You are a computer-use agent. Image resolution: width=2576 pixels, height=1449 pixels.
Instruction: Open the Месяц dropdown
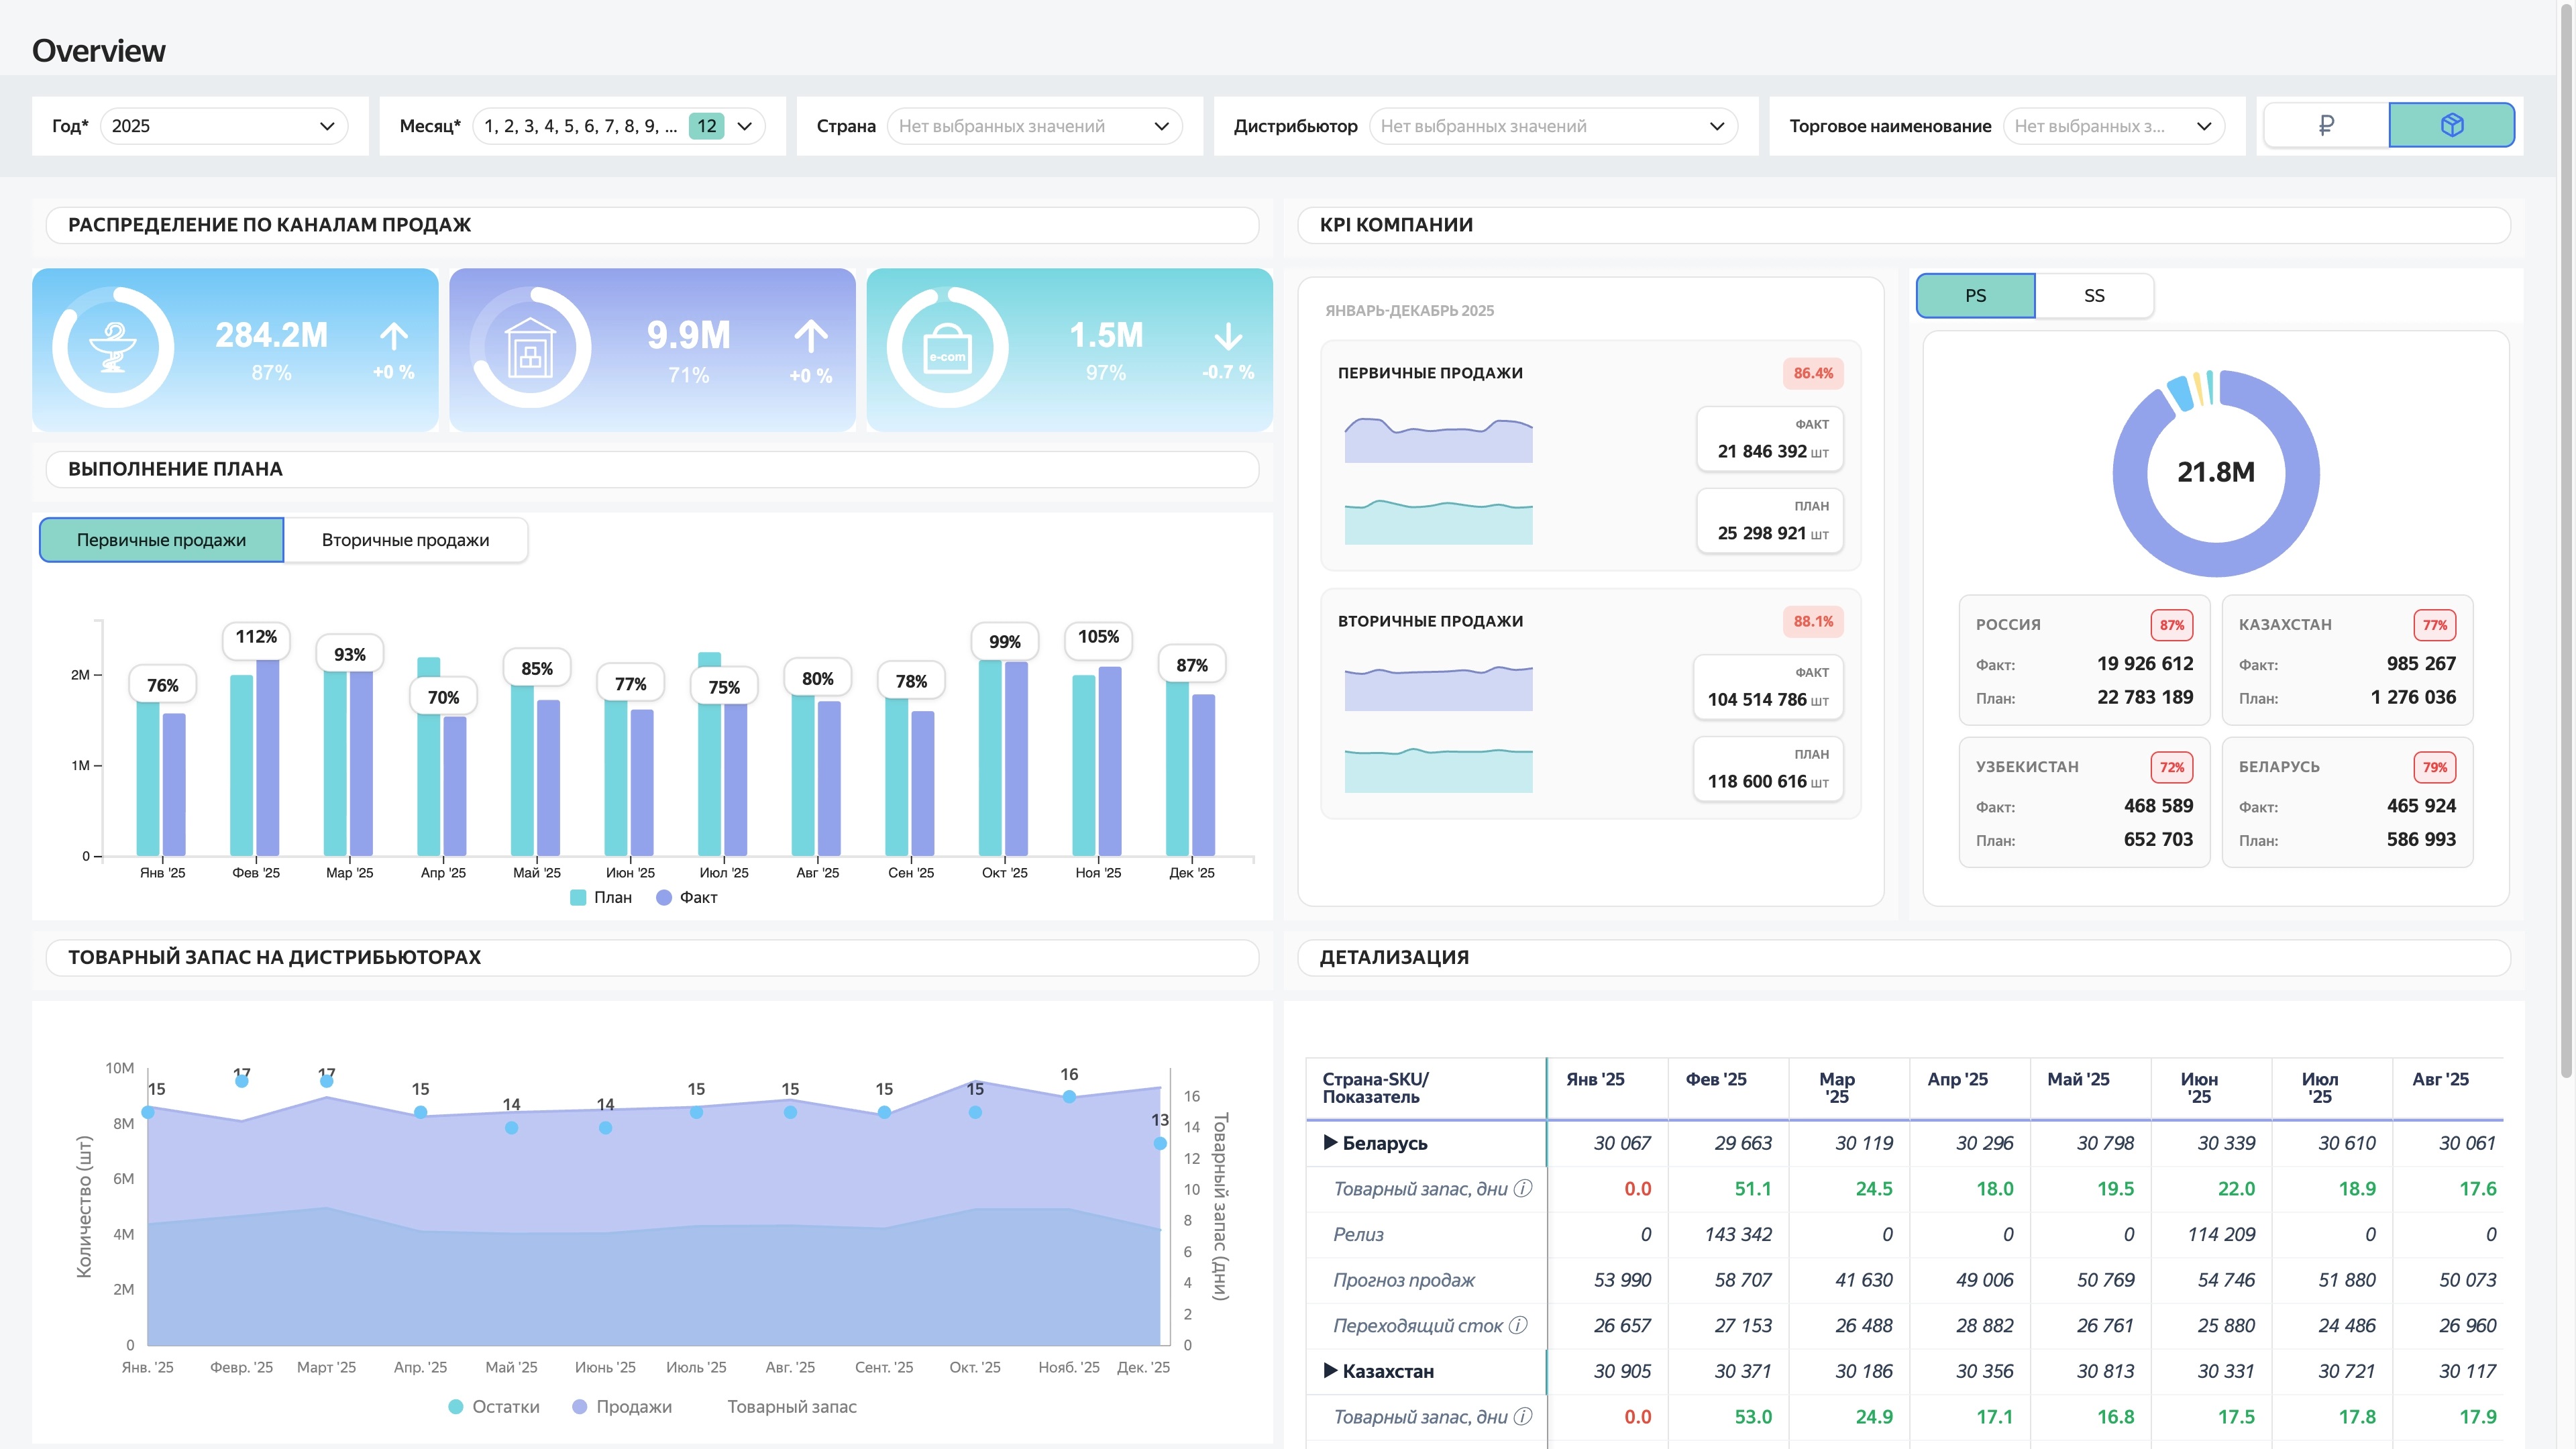click(x=618, y=126)
